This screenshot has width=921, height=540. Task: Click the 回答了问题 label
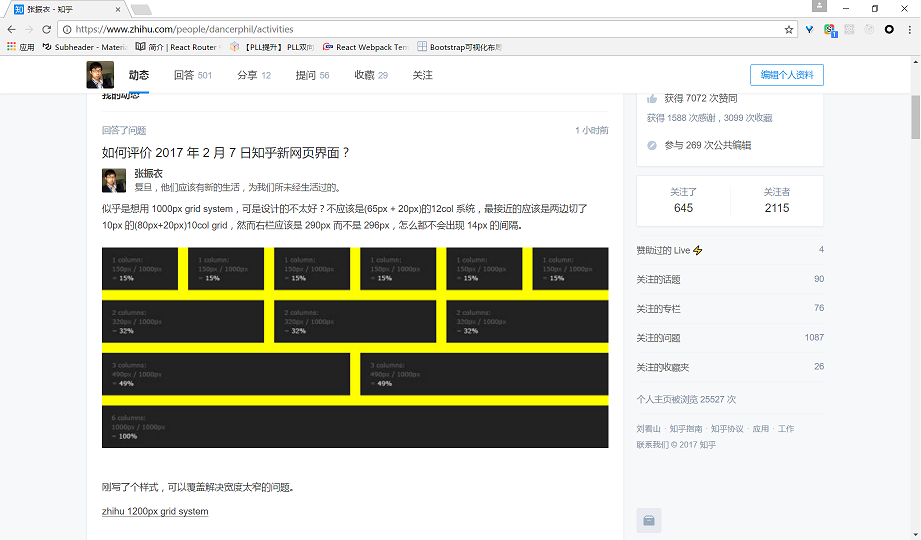pyautogui.click(x=124, y=130)
